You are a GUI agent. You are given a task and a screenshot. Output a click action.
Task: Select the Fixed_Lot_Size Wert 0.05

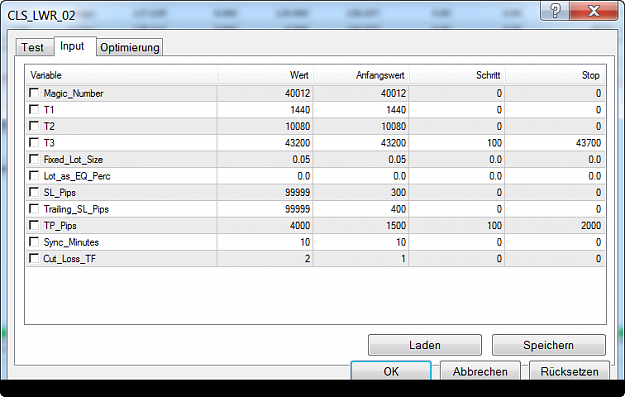[301, 159]
